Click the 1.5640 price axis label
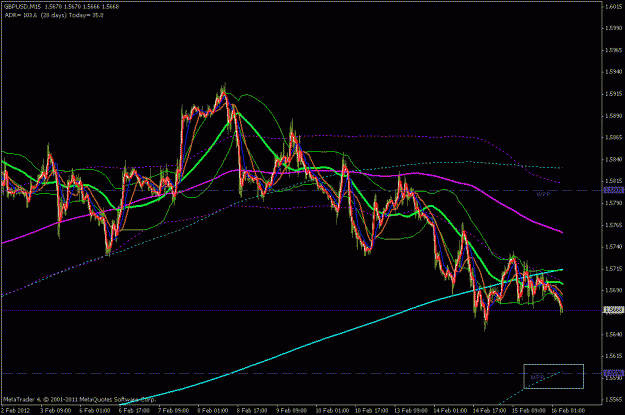 pyautogui.click(x=613, y=334)
